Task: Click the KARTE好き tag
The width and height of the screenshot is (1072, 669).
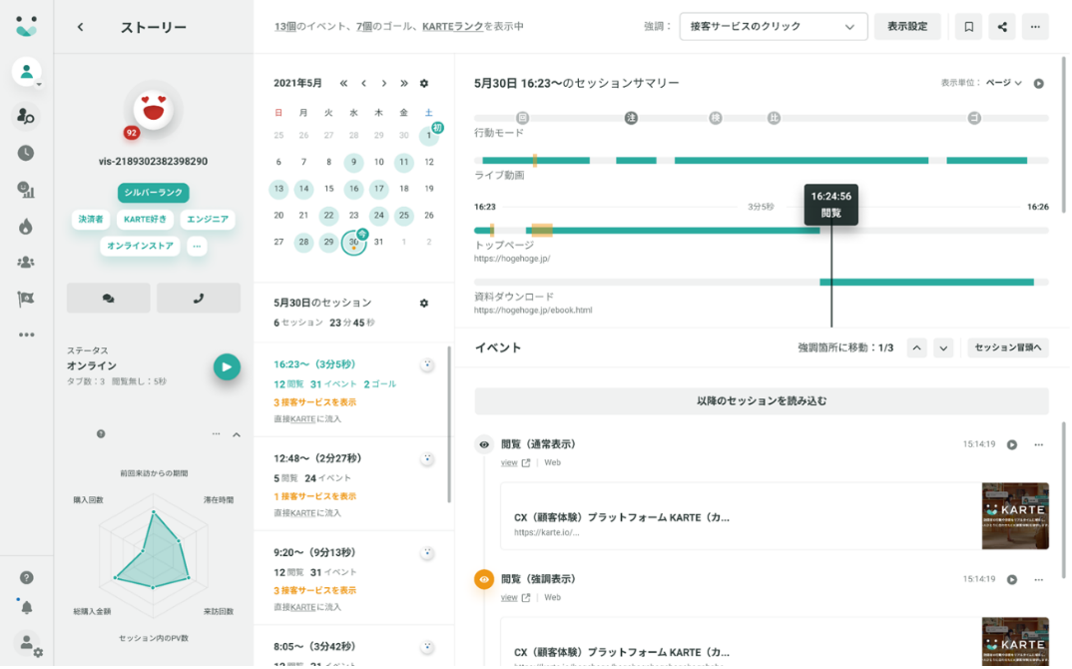Action: click(145, 219)
